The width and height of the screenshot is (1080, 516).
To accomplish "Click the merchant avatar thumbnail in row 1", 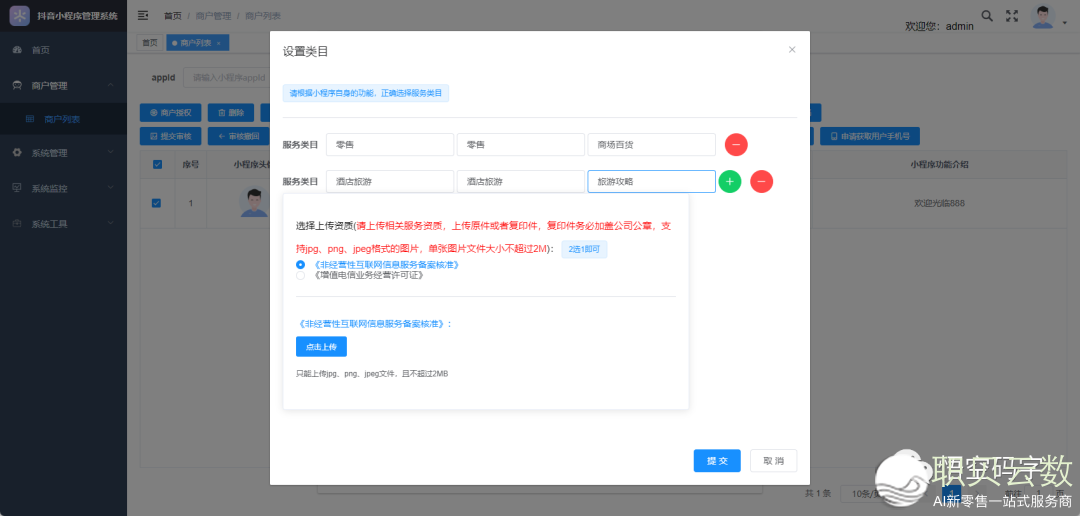I will click(253, 203).
